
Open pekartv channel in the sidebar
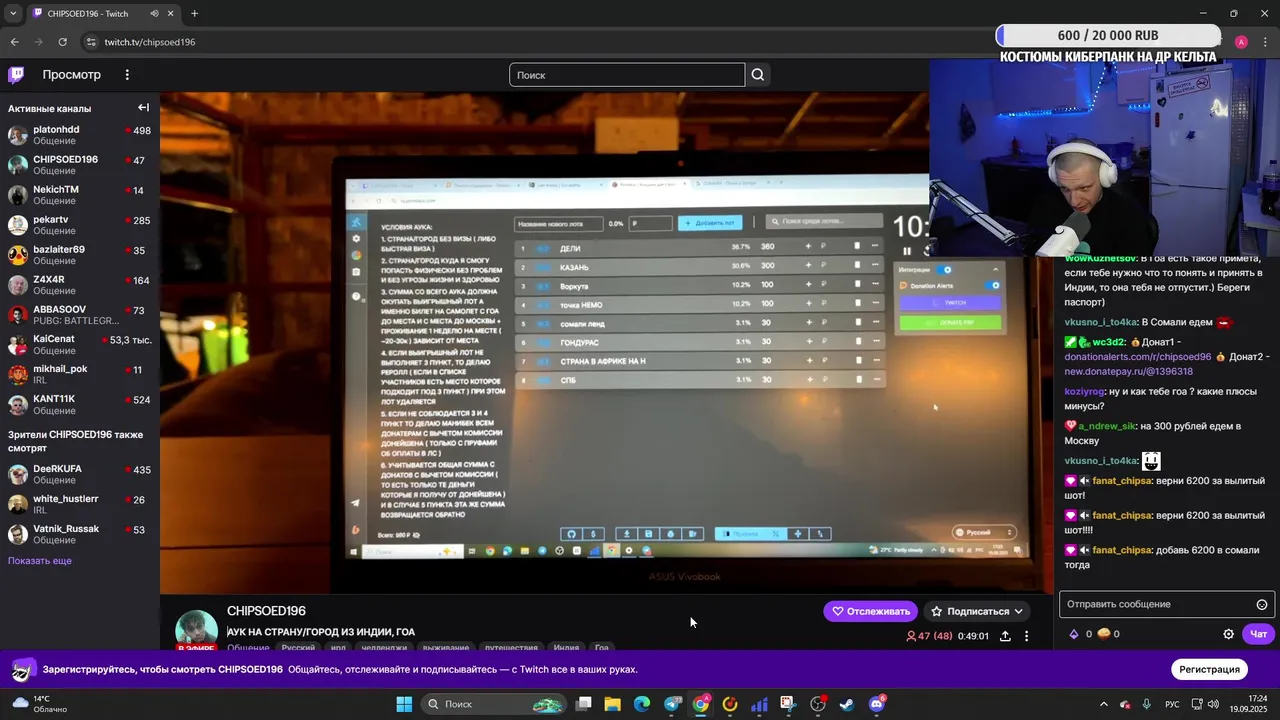(x=79, y=225)
